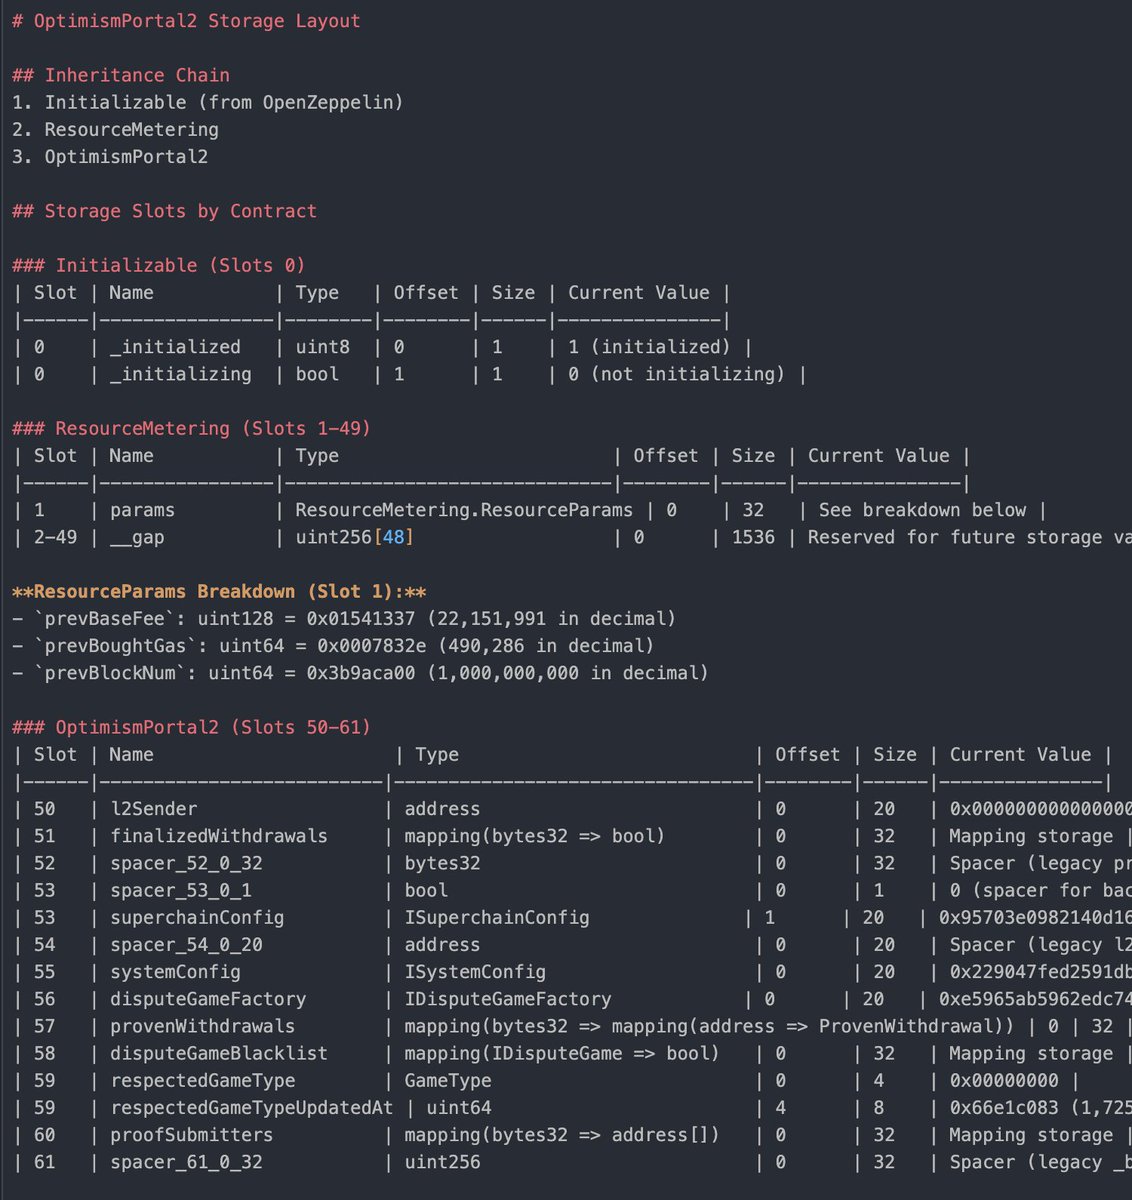Click the 'respectedGameType' name cell
Image resolution: width=1132 pixels, height=1200 pixels.
coord(202,1080)
